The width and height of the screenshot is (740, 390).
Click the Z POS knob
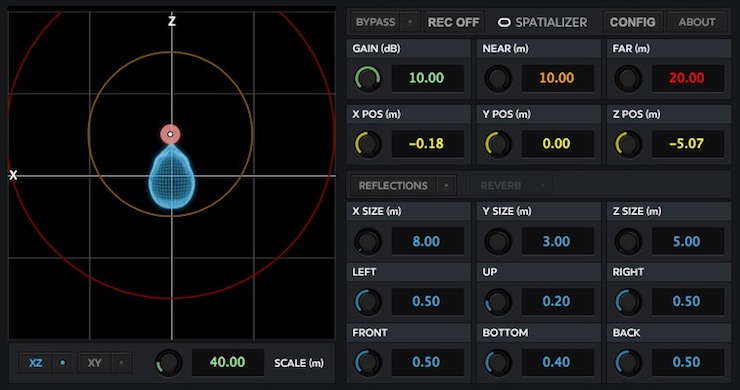pyautogui.click(x=628, y=144)
